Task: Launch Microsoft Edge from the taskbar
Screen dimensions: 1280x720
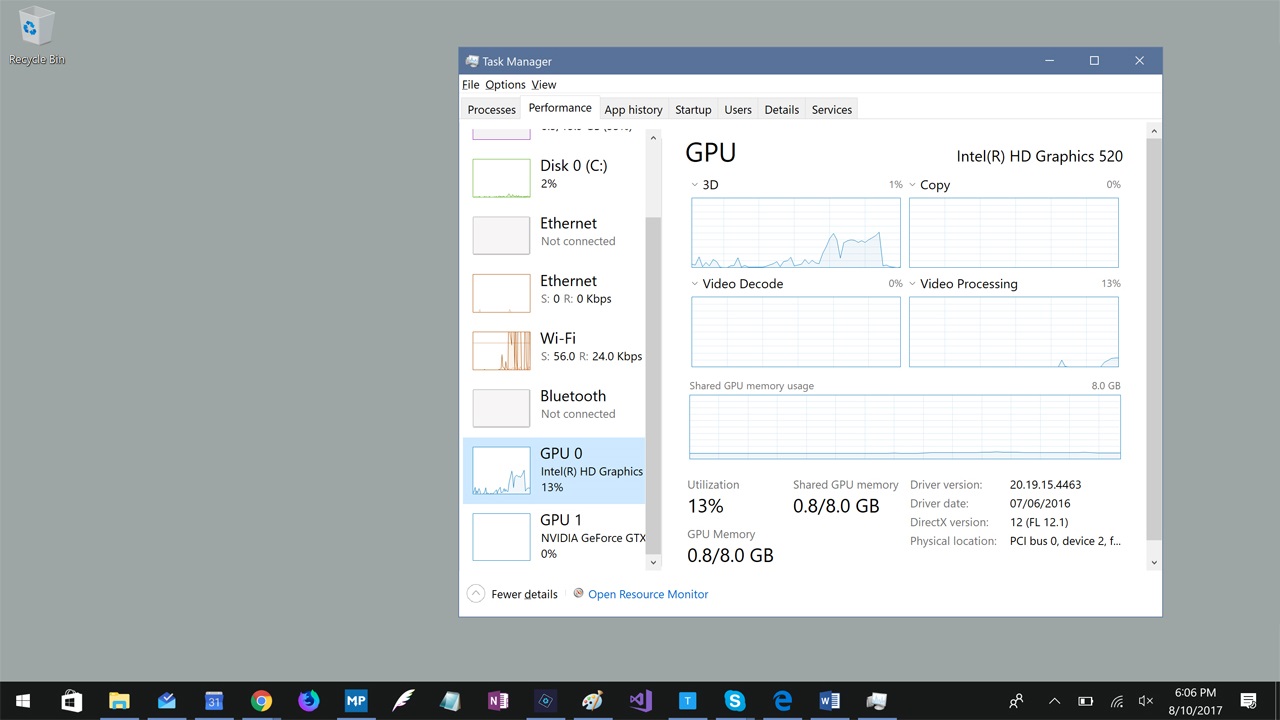Action: [x=783, y=700]
